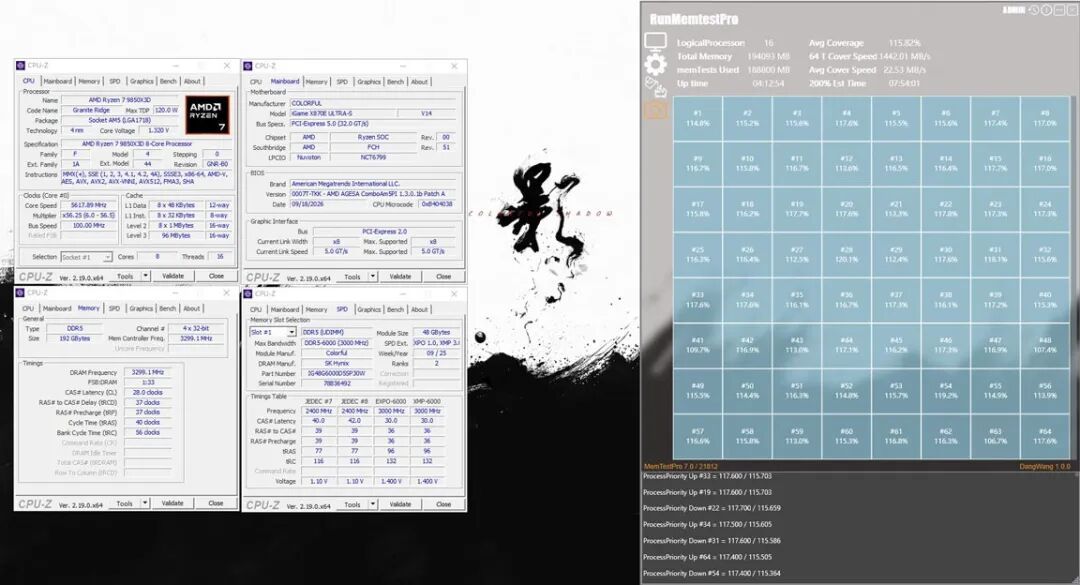This screenshot has height=585, width=1080.
Task: Click the clock history icon in RunMemtestPro title bar
Action: [1033, 10]
